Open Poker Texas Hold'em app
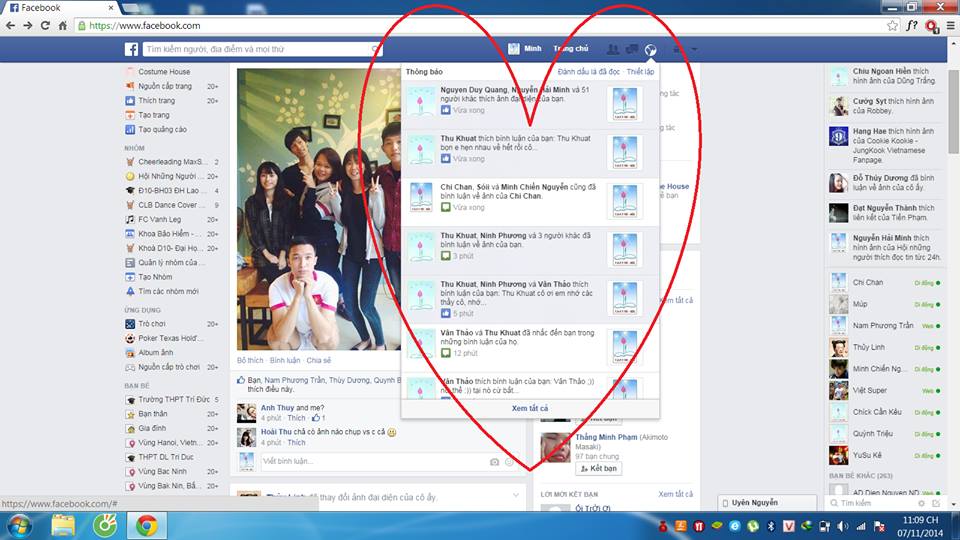Screen dimensions: 960x540 point(171,338)
